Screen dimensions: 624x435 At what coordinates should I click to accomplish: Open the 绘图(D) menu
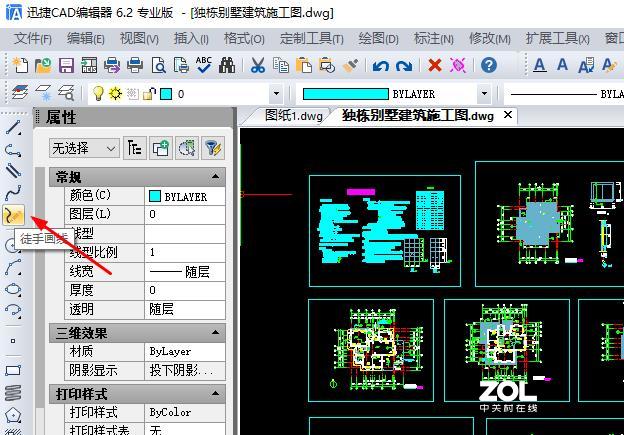click(378, 39)
